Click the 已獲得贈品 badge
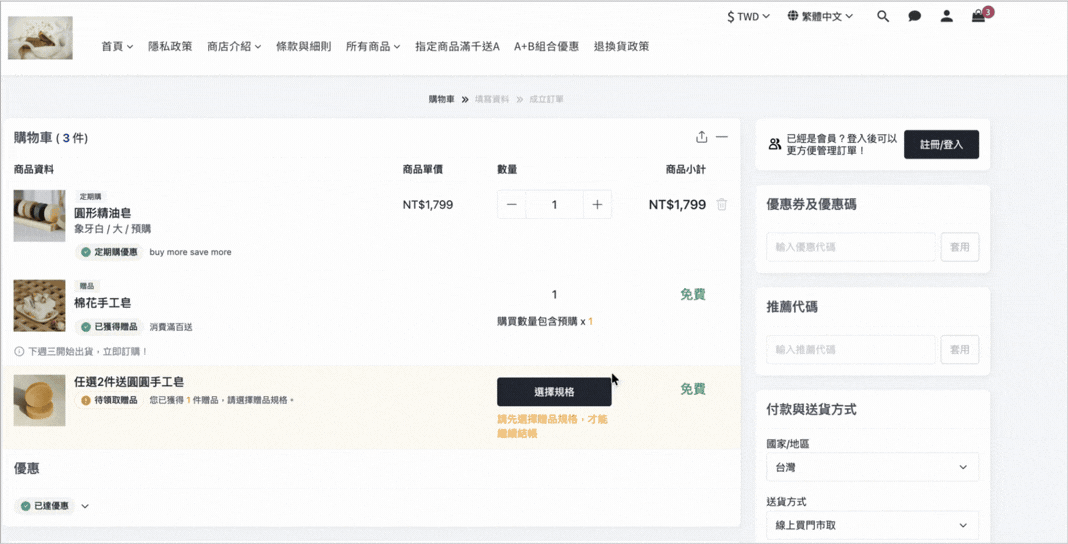 click(109, 327)
